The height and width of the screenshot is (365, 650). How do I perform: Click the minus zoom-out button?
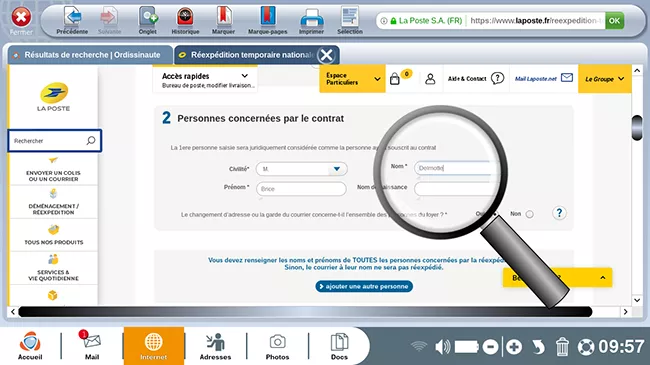click(490, 347)
